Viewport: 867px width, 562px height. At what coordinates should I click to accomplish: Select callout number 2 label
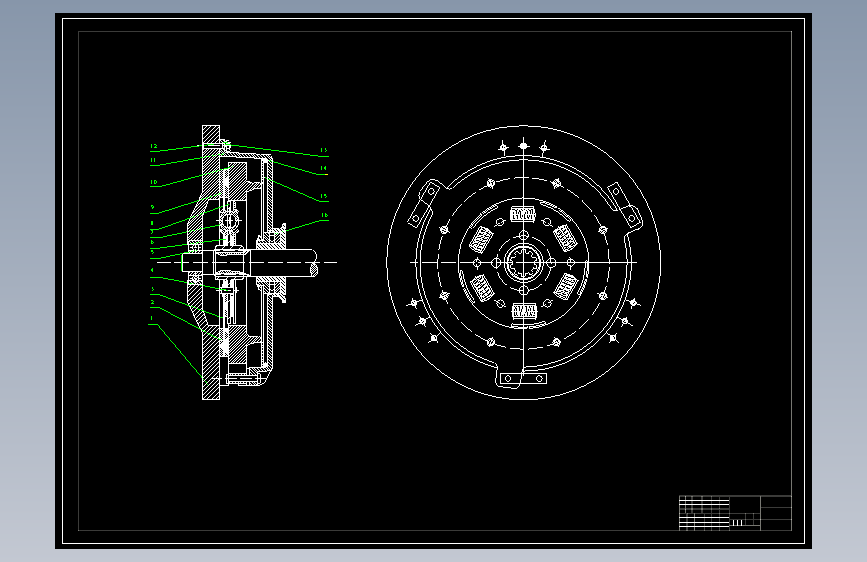(x=153, y=303)
